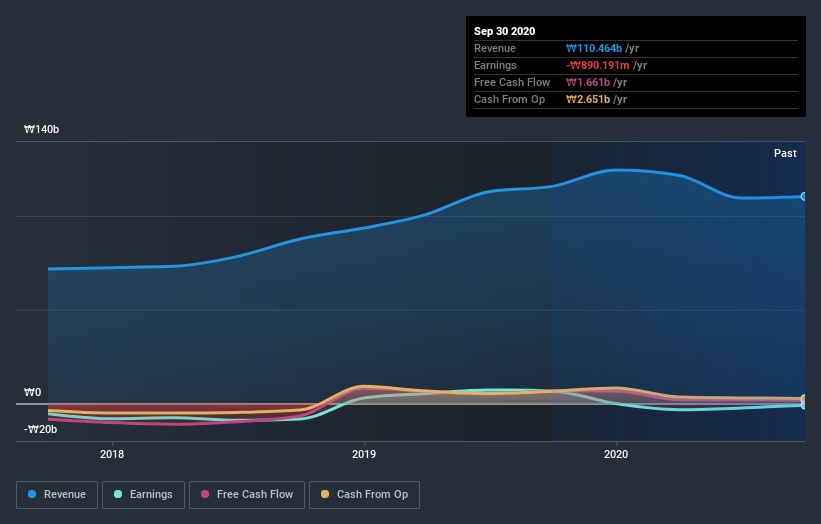Click the 2020 x-axis label

(x=616, y=454)
